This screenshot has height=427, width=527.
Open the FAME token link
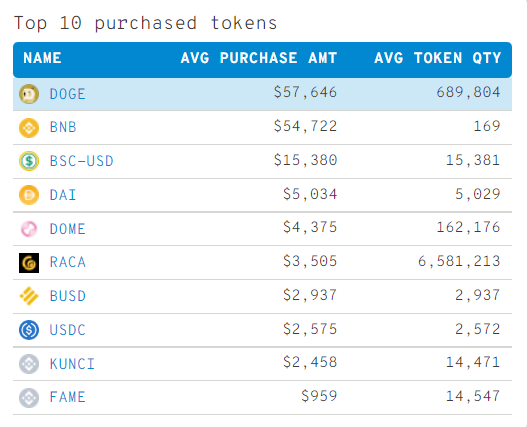[68, 397]
